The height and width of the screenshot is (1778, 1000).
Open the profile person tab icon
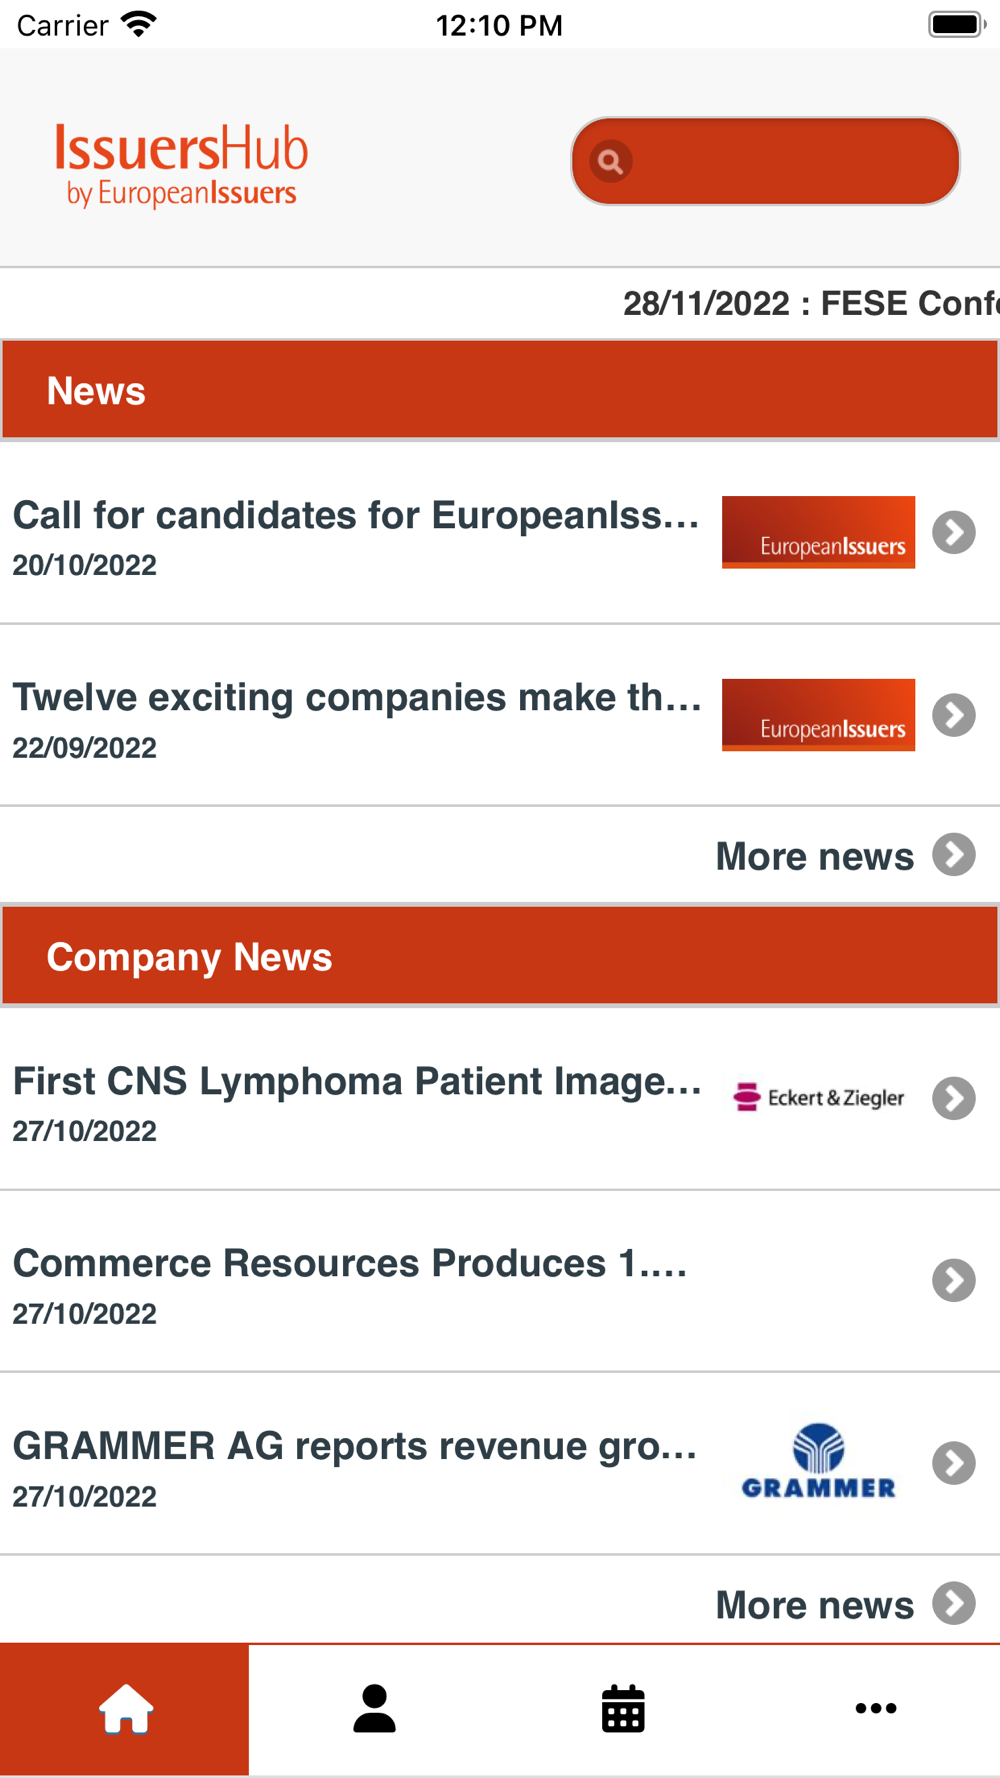[374, 1708]
